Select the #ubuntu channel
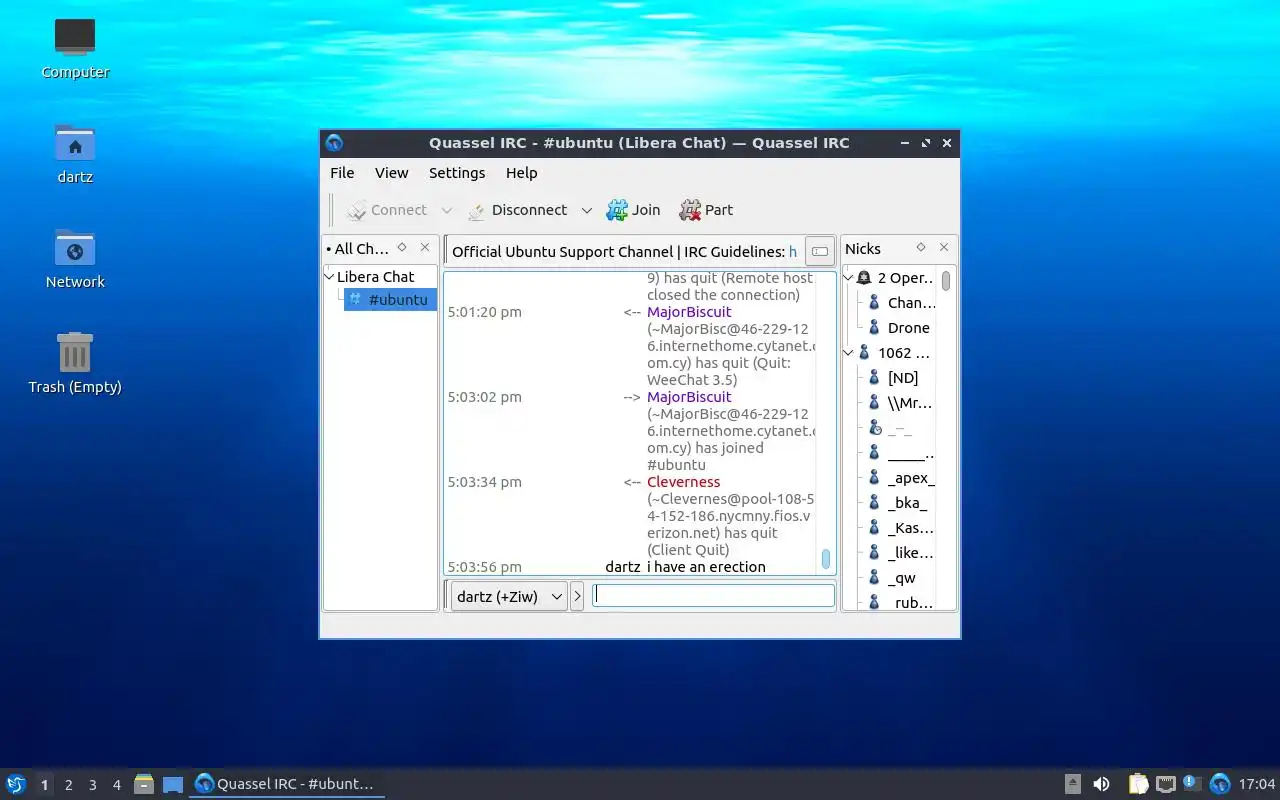1280x800 pixels. pos(390,300)
